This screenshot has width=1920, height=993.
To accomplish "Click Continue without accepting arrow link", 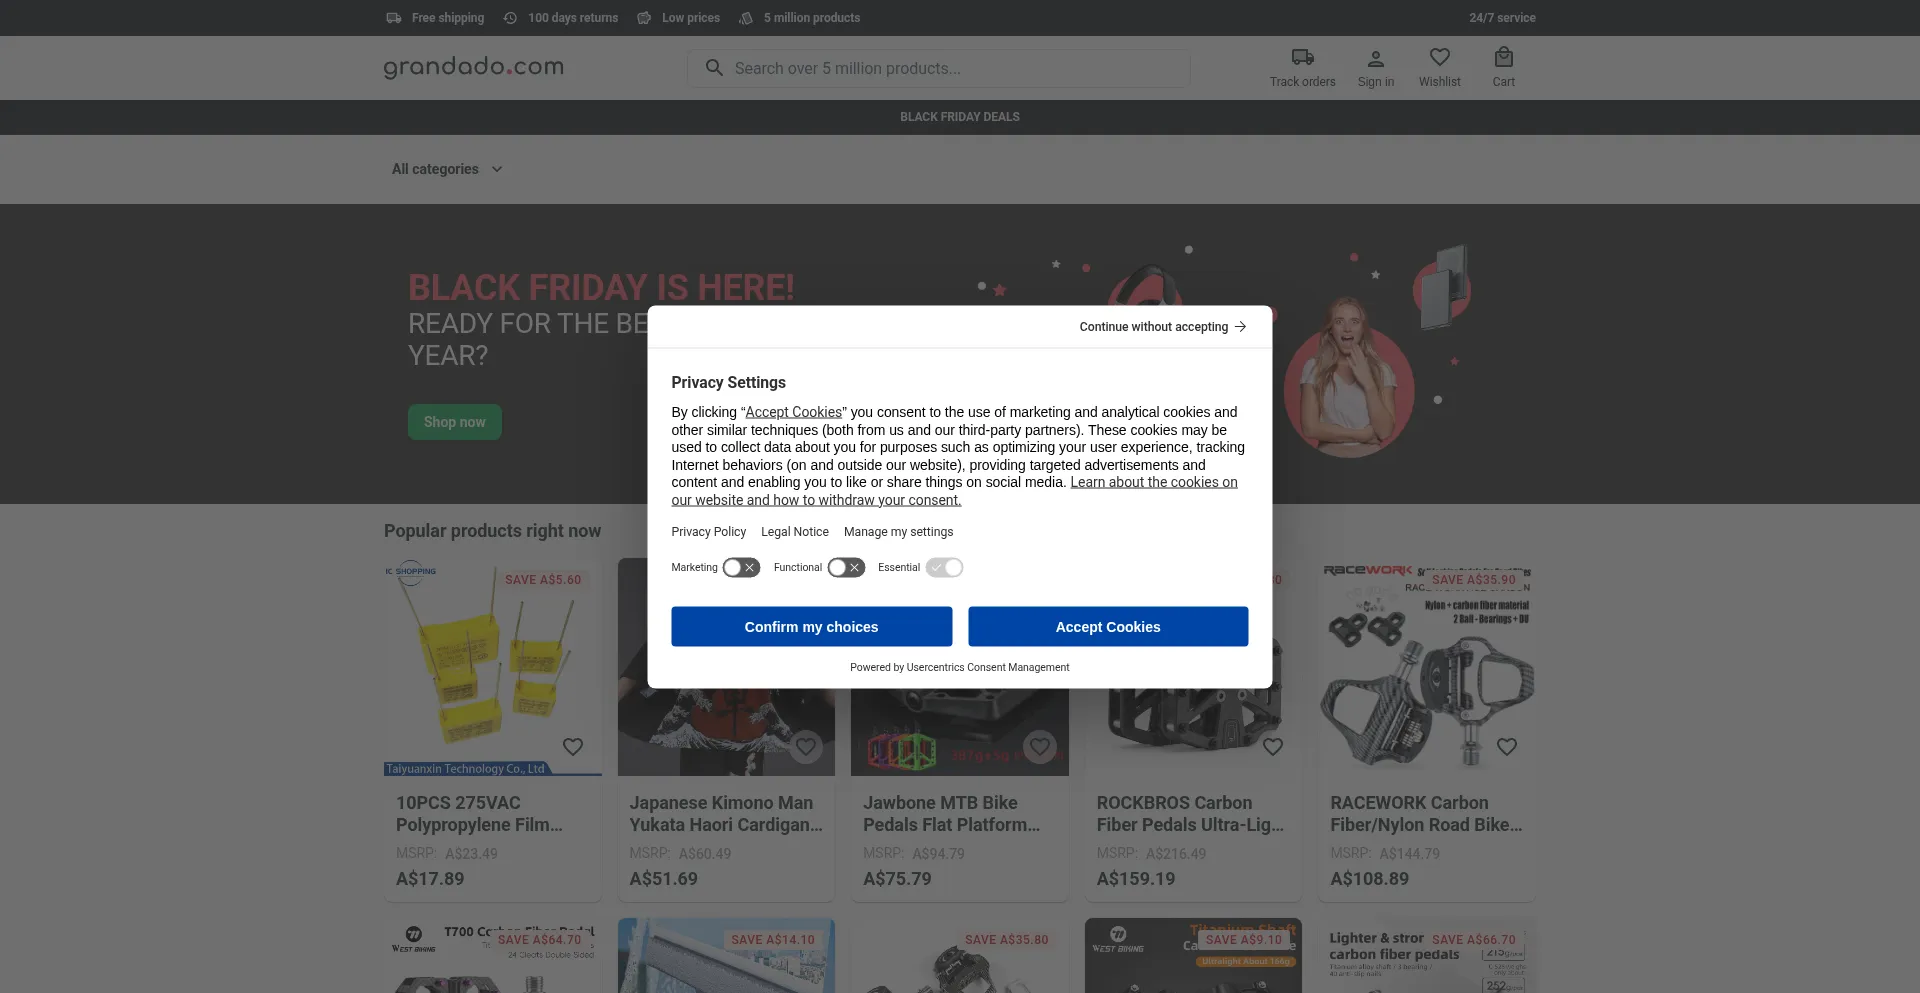I will [1162, 327].
